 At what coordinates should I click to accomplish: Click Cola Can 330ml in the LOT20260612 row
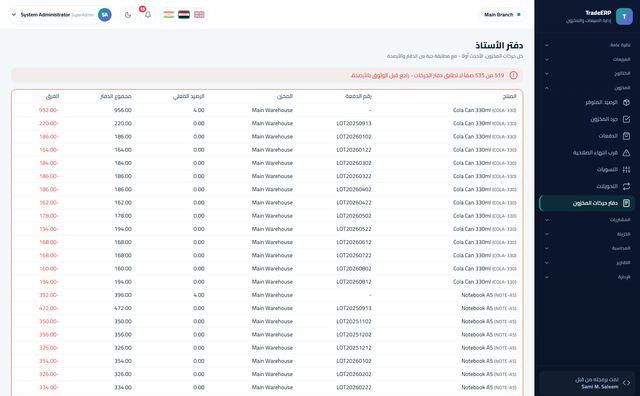click(x=472, y=242)
